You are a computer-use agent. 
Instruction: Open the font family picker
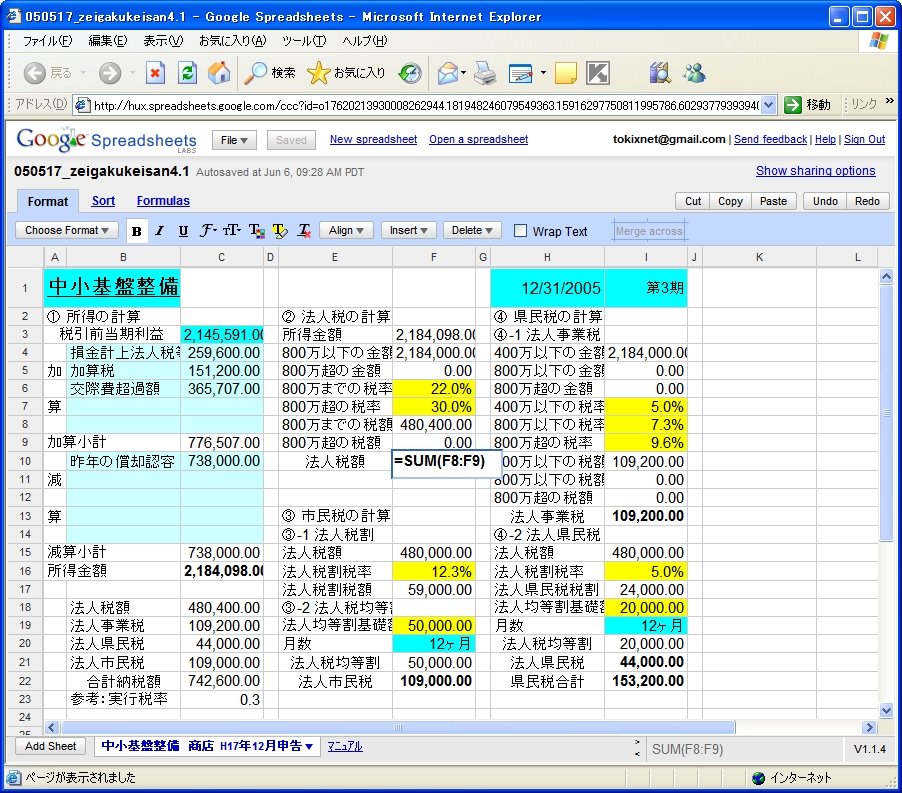click(x=208, y=231)
